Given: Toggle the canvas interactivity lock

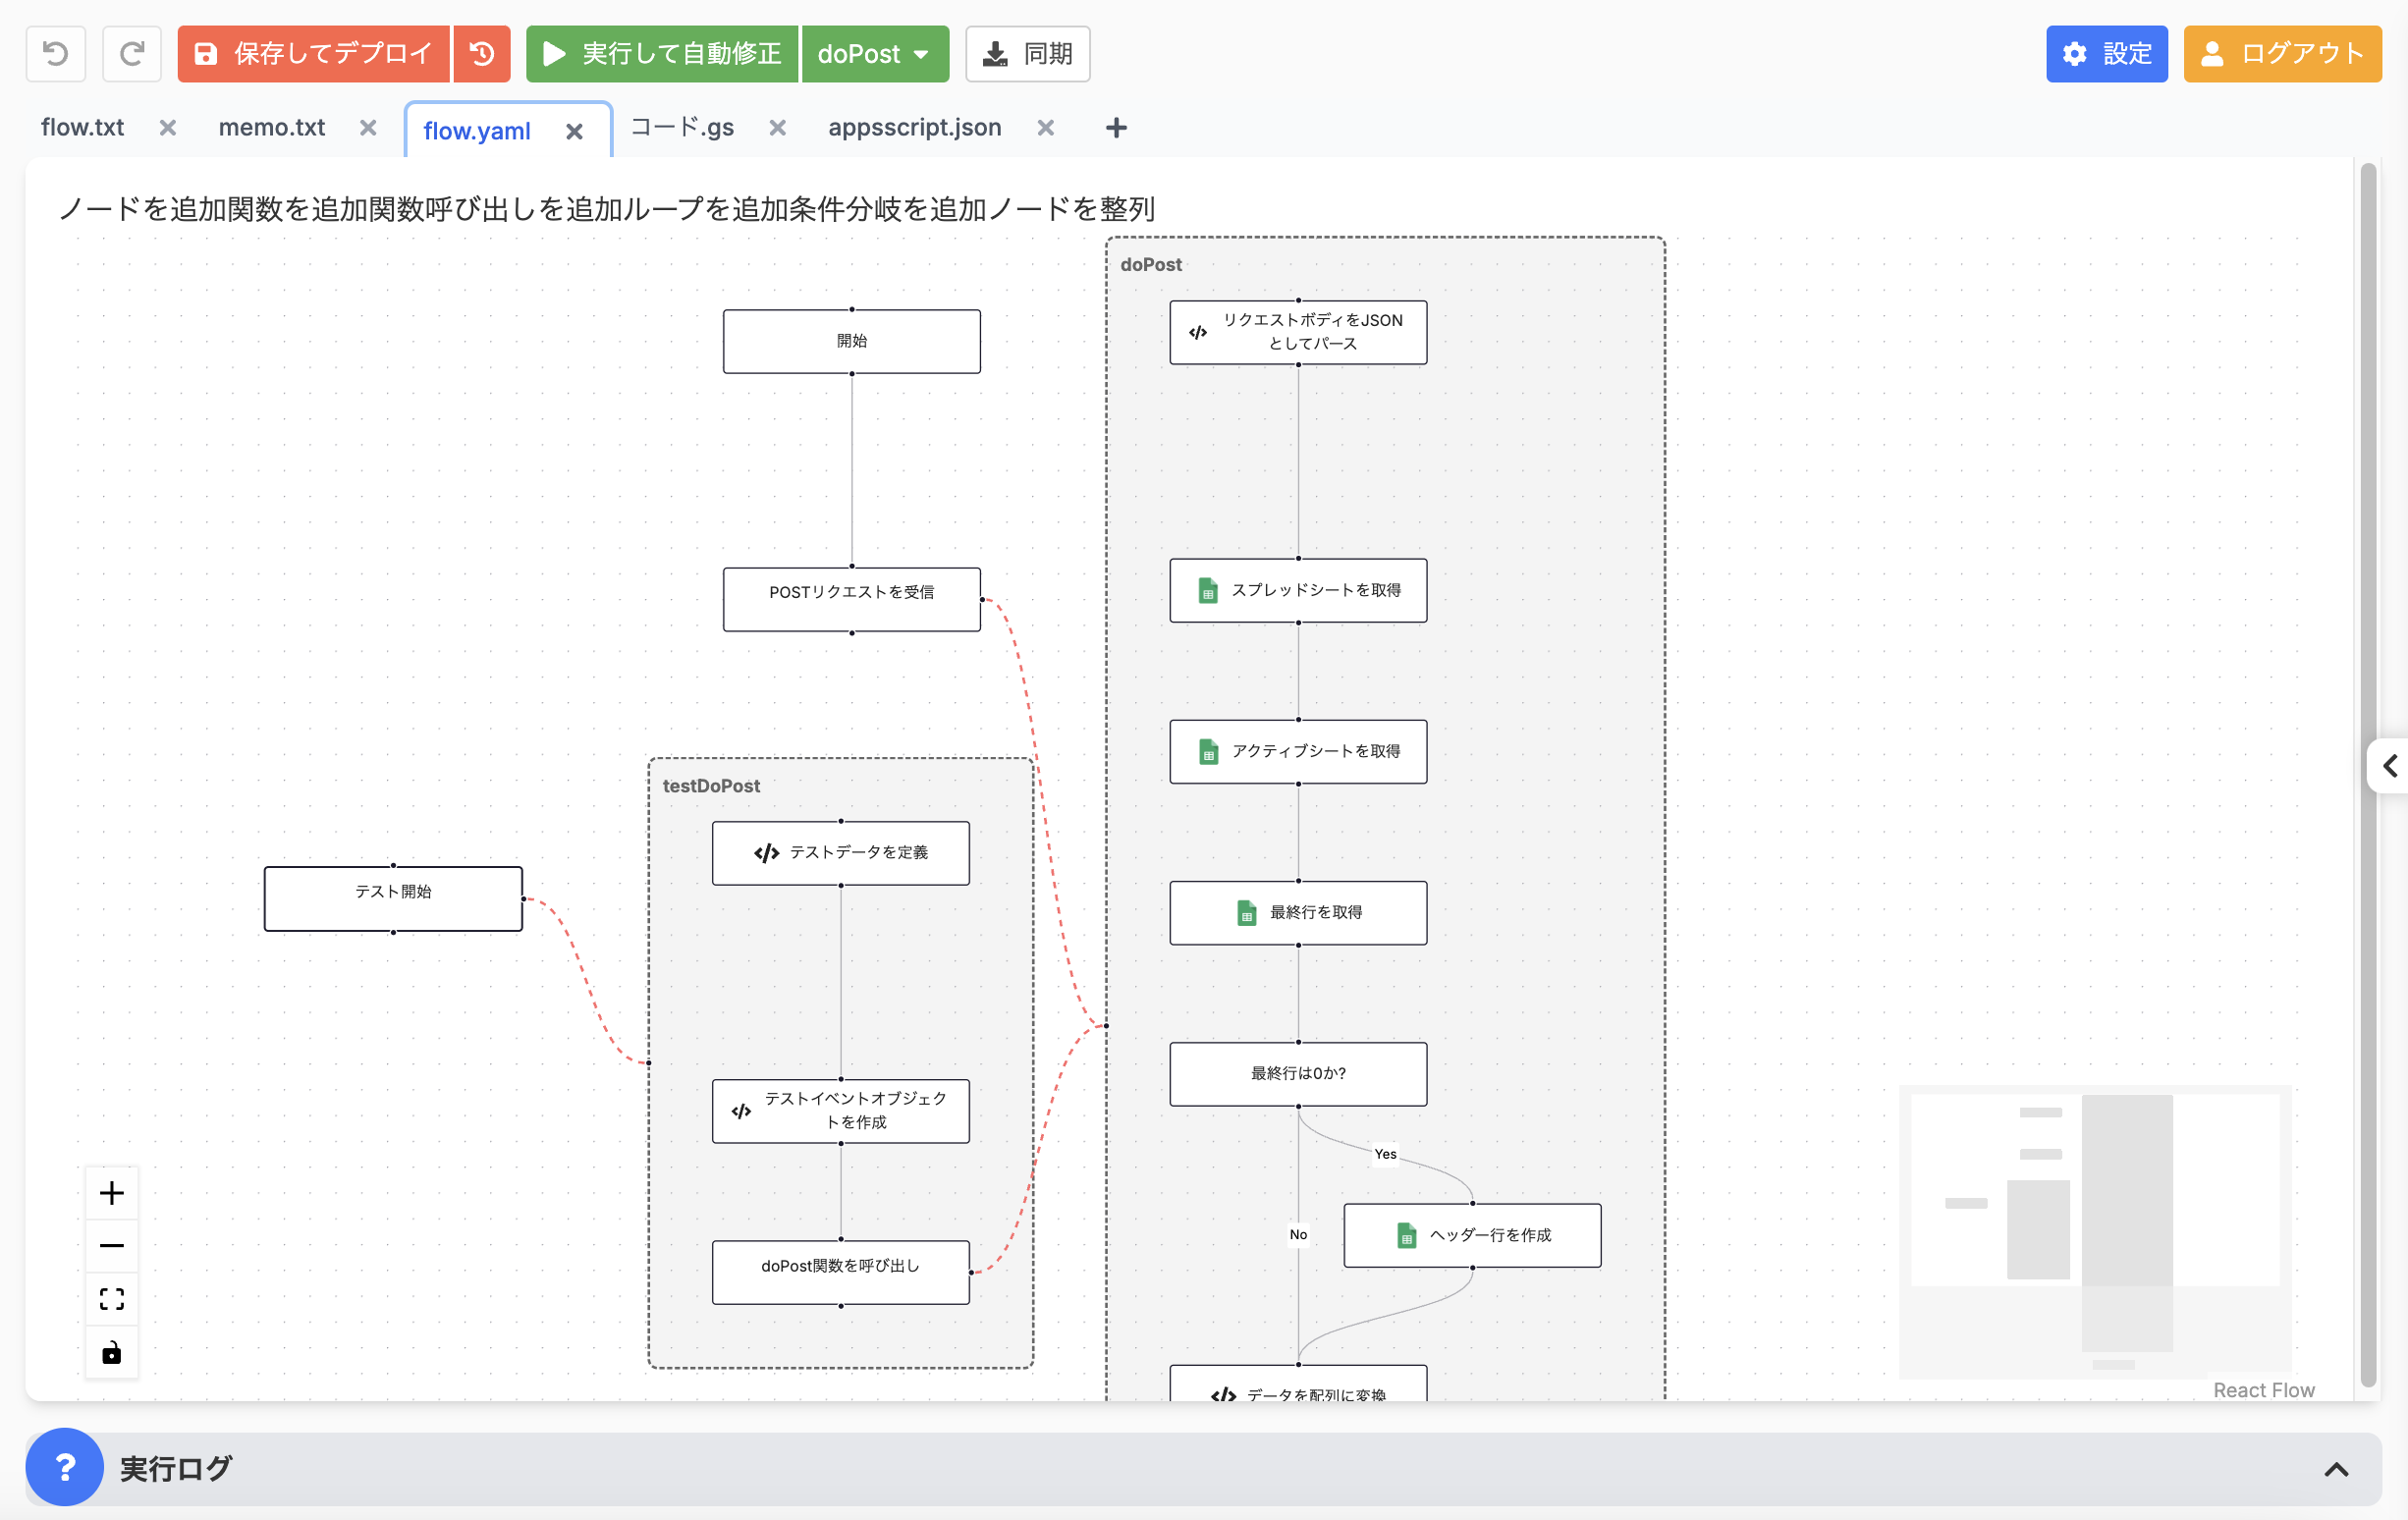Looking at the screenshot, I should pos(112,1353).
